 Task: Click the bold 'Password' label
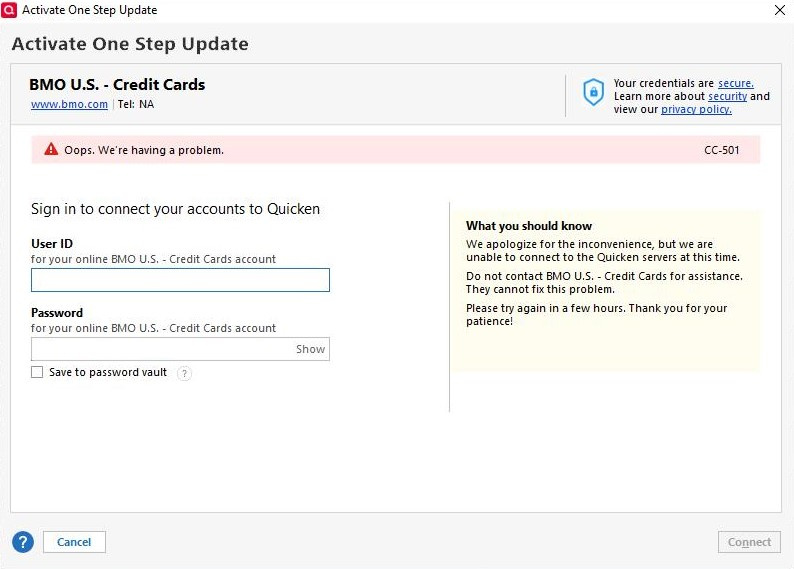coord(57,312)
